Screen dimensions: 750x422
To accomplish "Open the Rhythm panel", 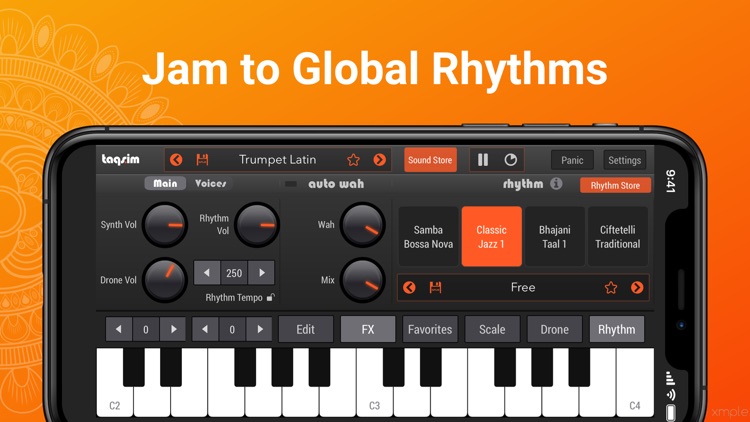I will tap(617, 329).
